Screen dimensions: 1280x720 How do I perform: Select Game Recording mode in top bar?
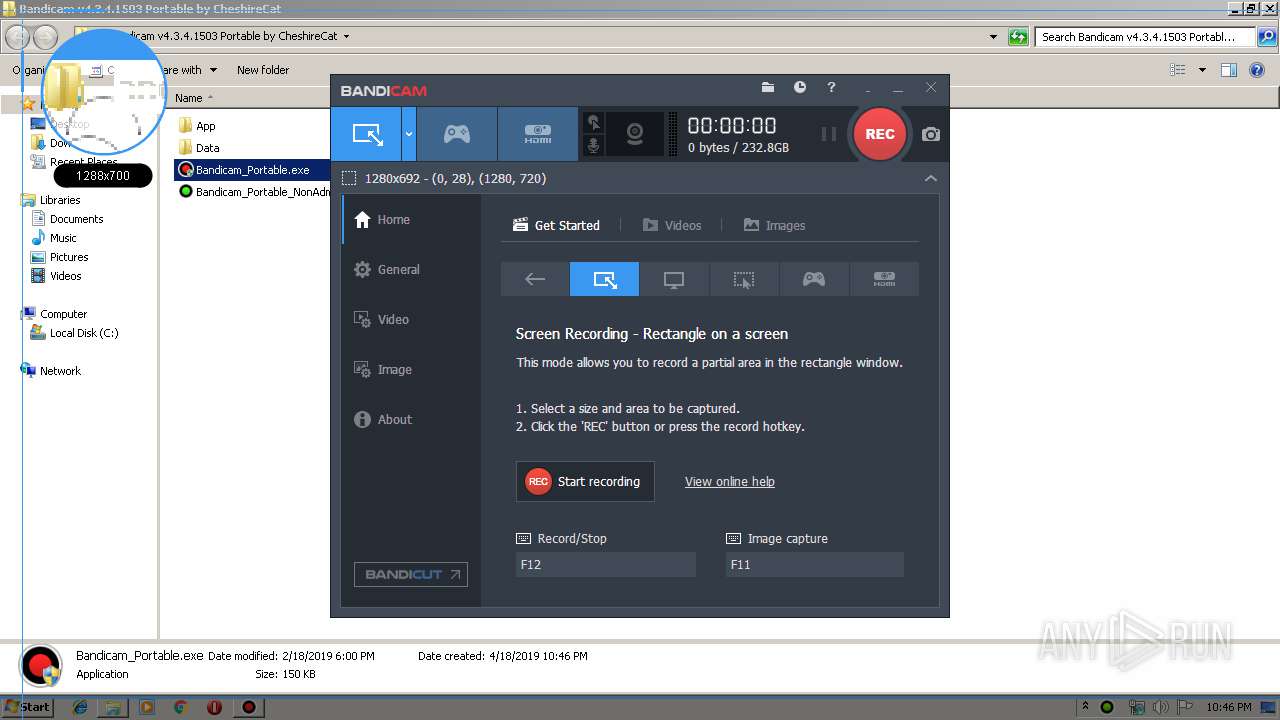pos(457,134)
